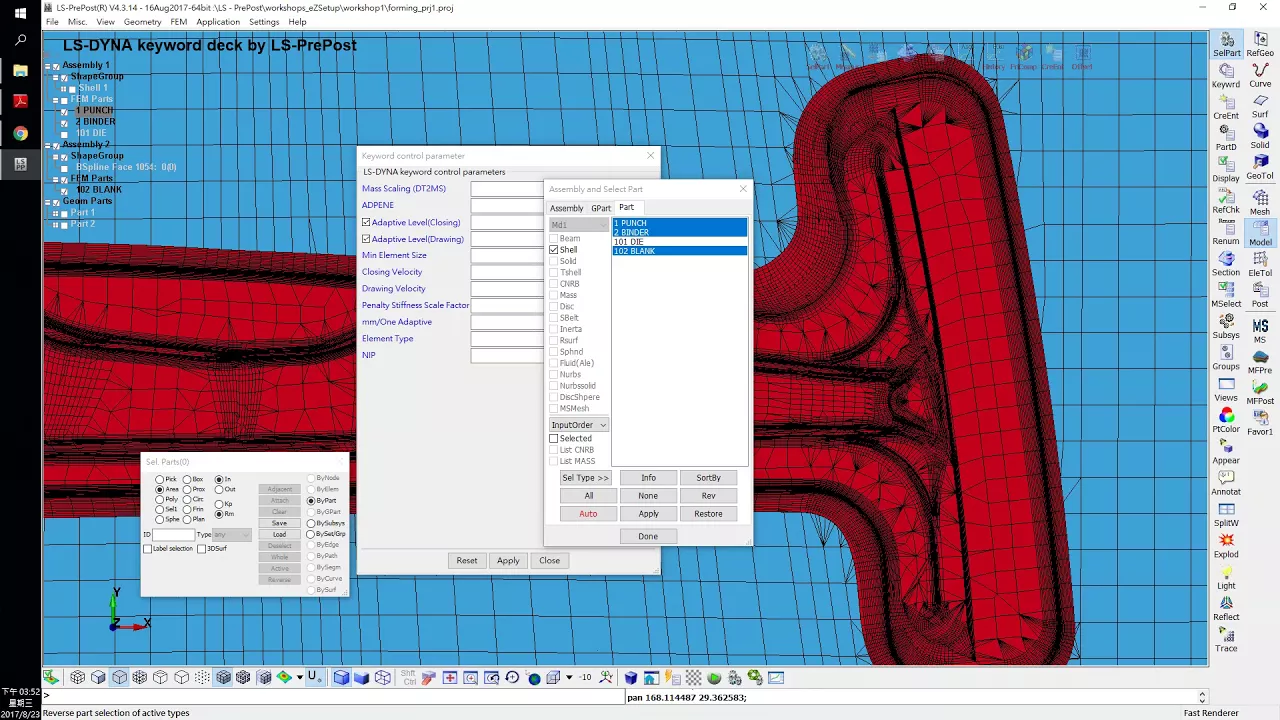Screen dimensions: 1280x720
Task: Open the Application menu
Action: [218, 21]
